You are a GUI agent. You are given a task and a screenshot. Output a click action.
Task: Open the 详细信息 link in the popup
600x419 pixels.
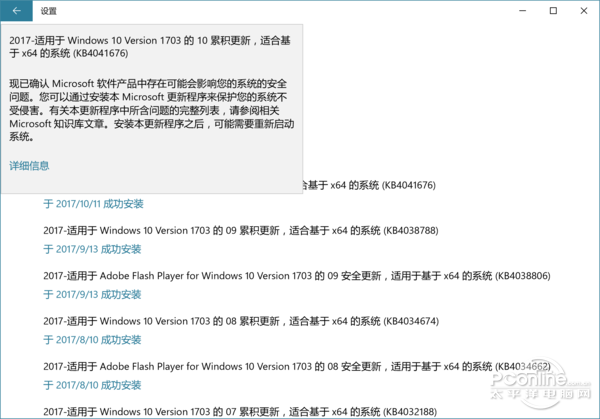[x=29, y=166]
